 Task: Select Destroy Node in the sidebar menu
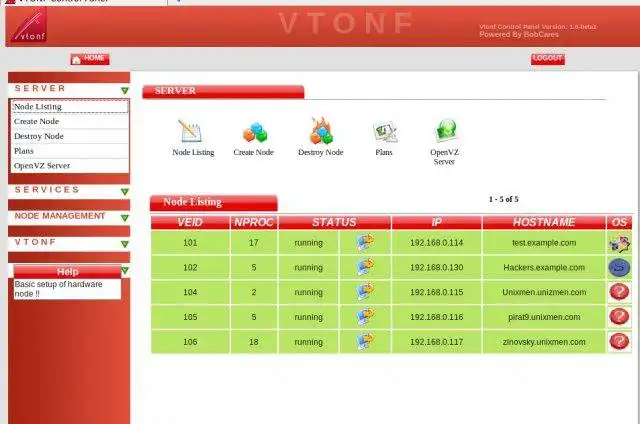[70, 136]
